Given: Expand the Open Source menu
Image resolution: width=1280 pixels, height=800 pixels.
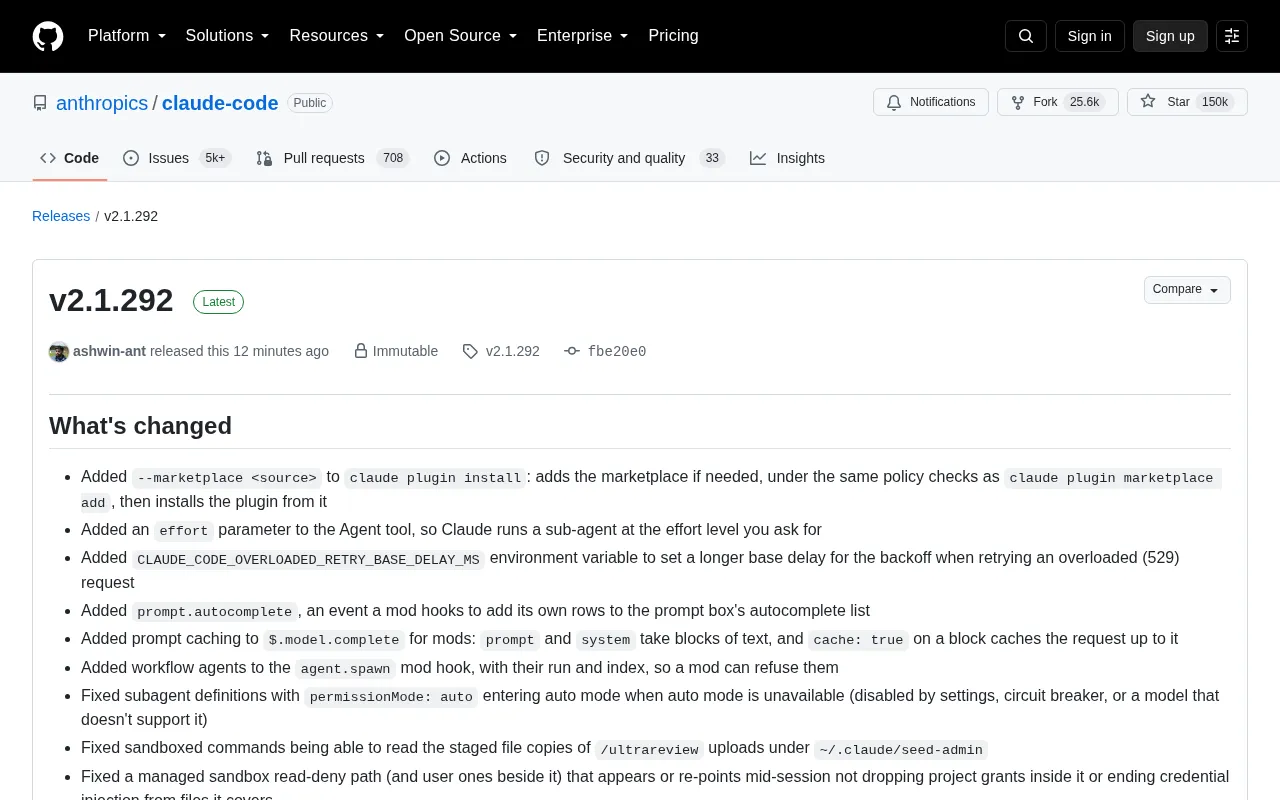Looking at the screenshot, I should pos(461,36).
